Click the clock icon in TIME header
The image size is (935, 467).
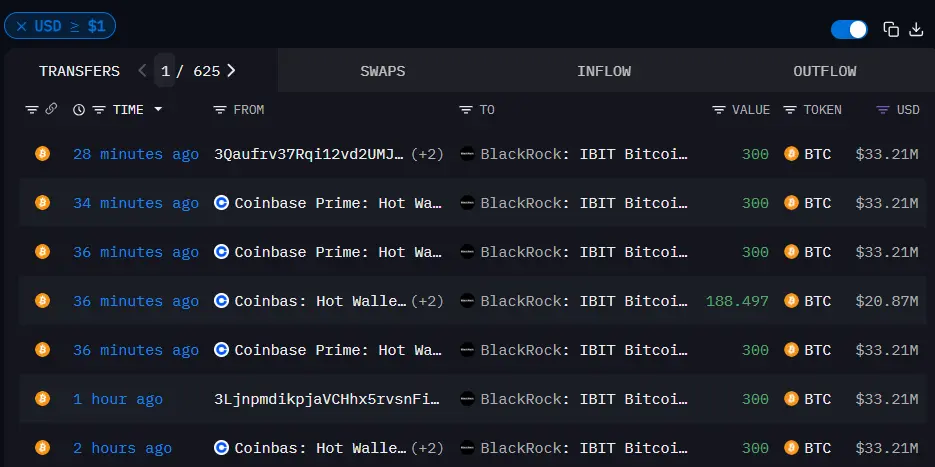(79, 110)
